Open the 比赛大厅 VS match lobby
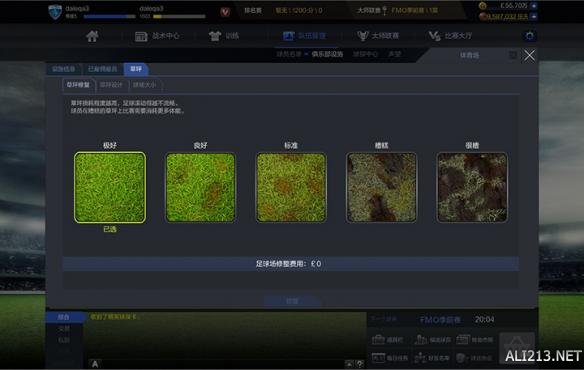Screen dimensions: 584x370 click(450, 36)
